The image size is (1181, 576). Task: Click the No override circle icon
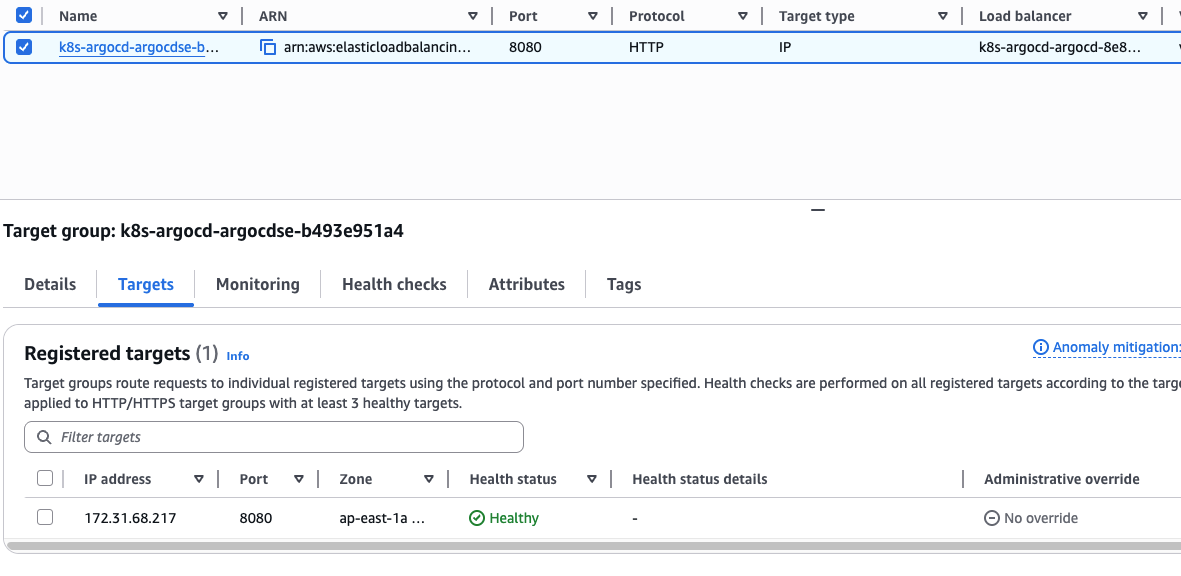point(992,518)
